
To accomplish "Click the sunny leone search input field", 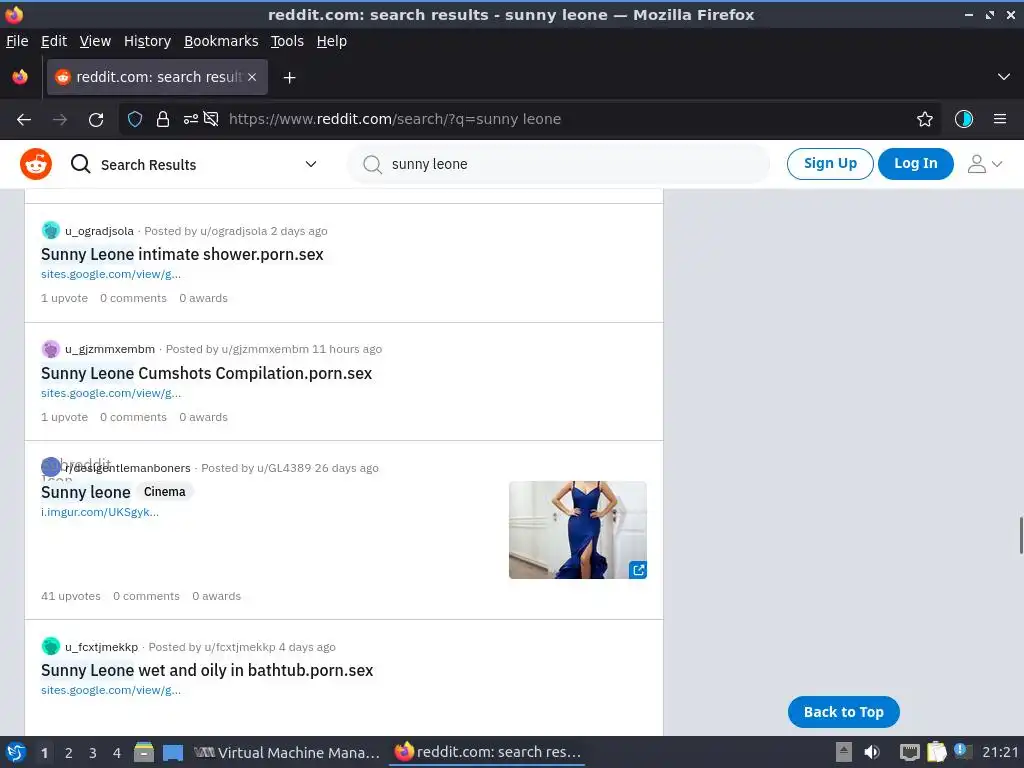I will click(x=558, y=164).
